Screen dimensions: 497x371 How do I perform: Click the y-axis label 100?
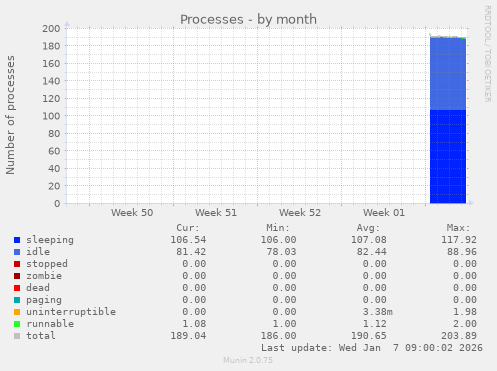coord(51,116)
